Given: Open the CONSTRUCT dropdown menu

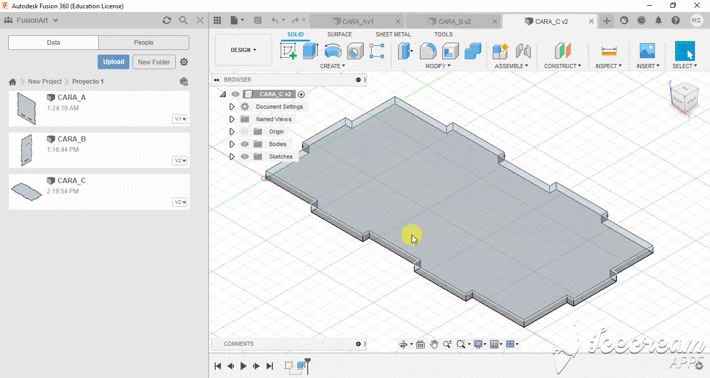Looking at the screenshot, I should click(x=562, y=66).
